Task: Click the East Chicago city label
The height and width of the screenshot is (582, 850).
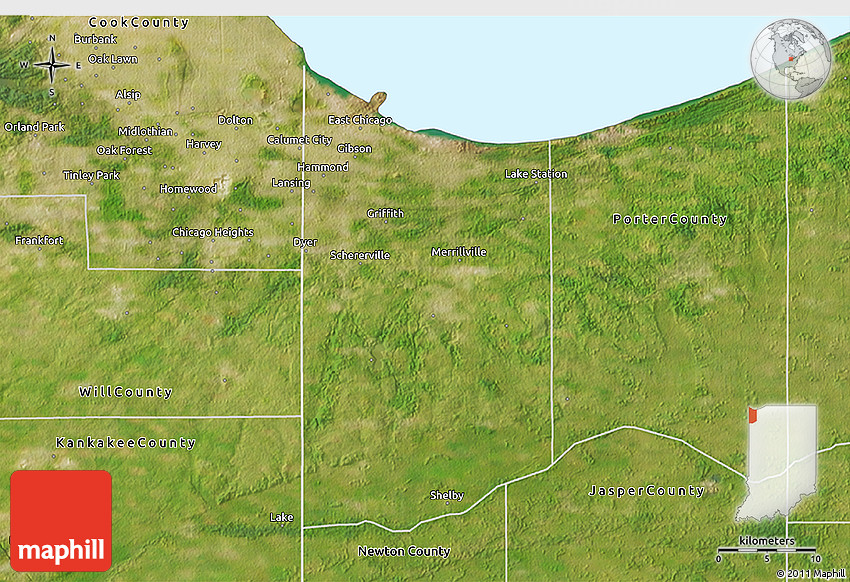Action: click(x=360, y=120)
